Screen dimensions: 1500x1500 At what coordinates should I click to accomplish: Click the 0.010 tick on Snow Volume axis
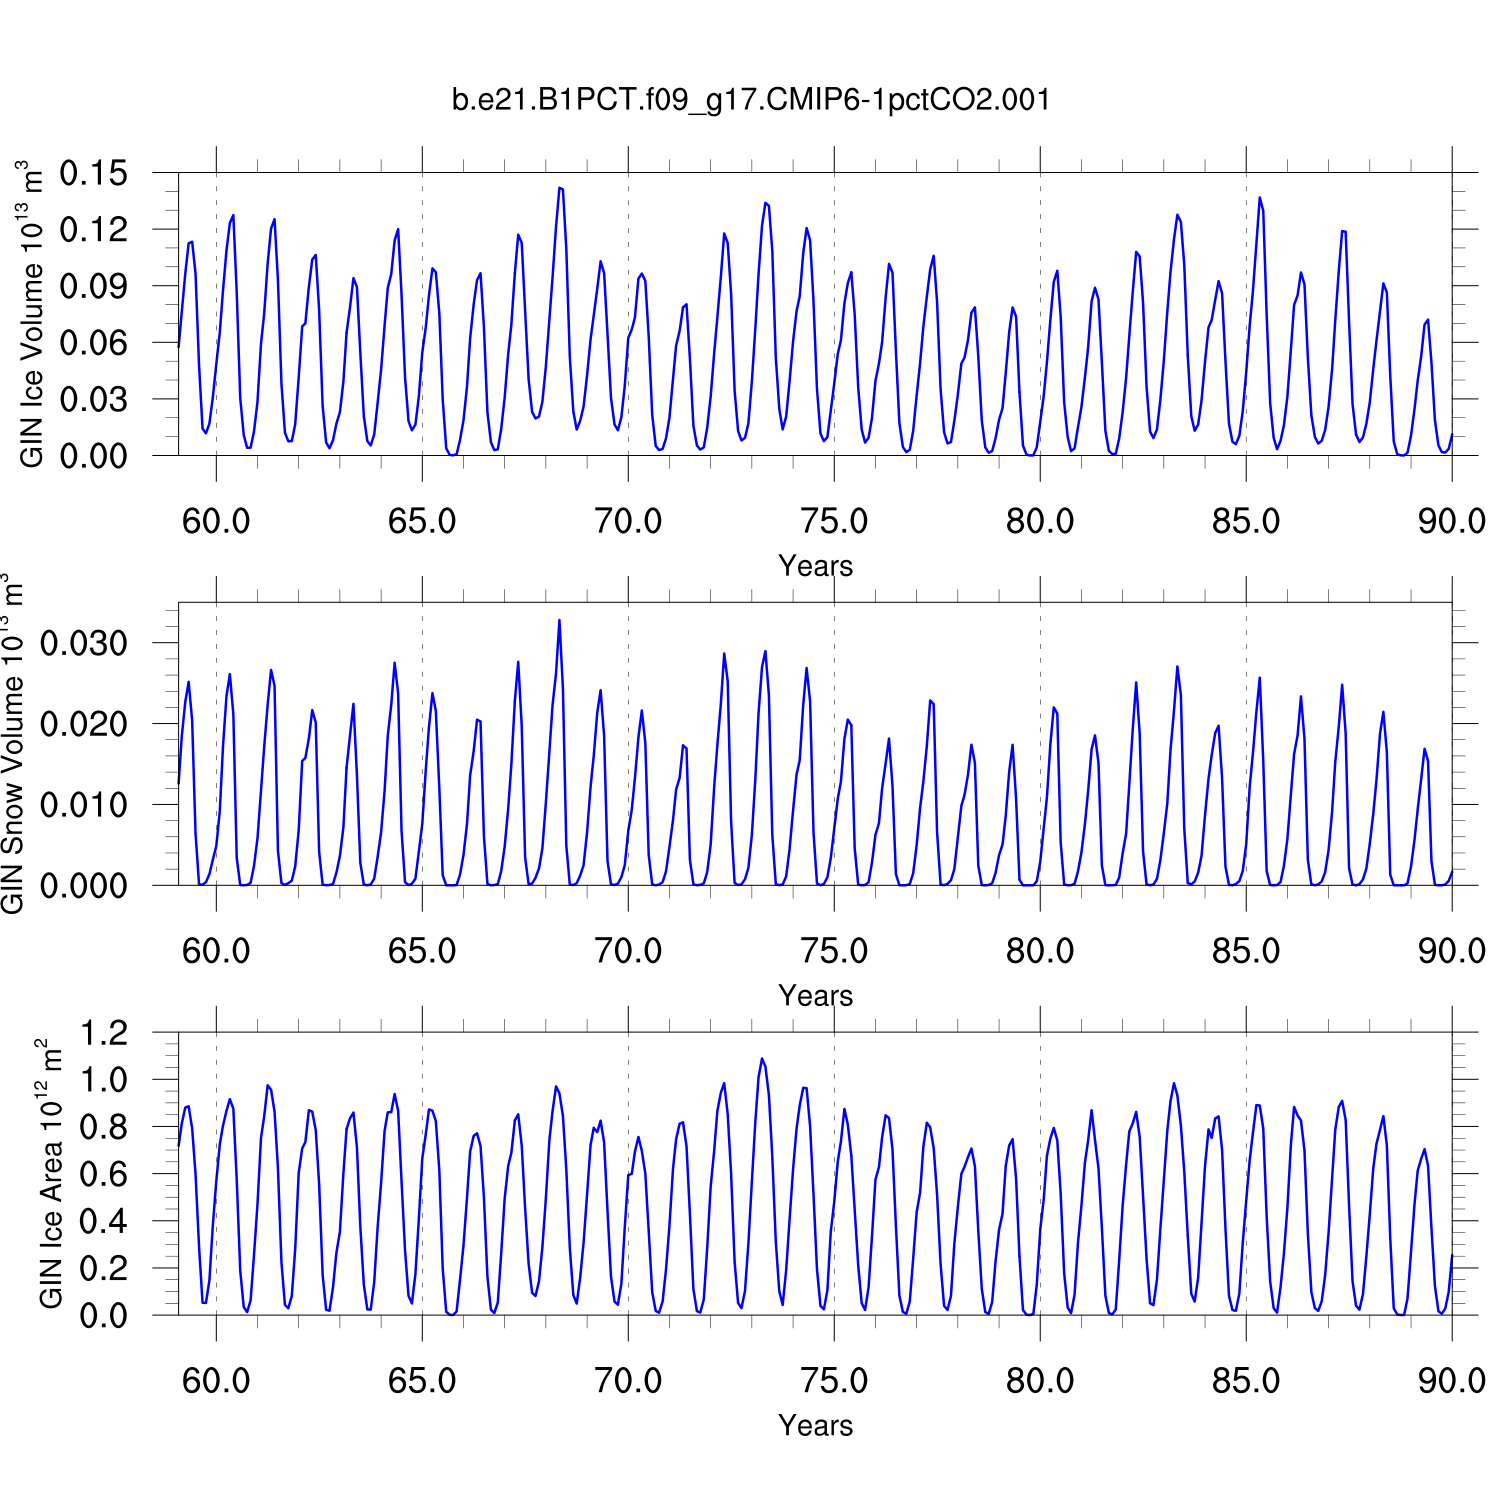pyautogui.click(x=84, y=805)
